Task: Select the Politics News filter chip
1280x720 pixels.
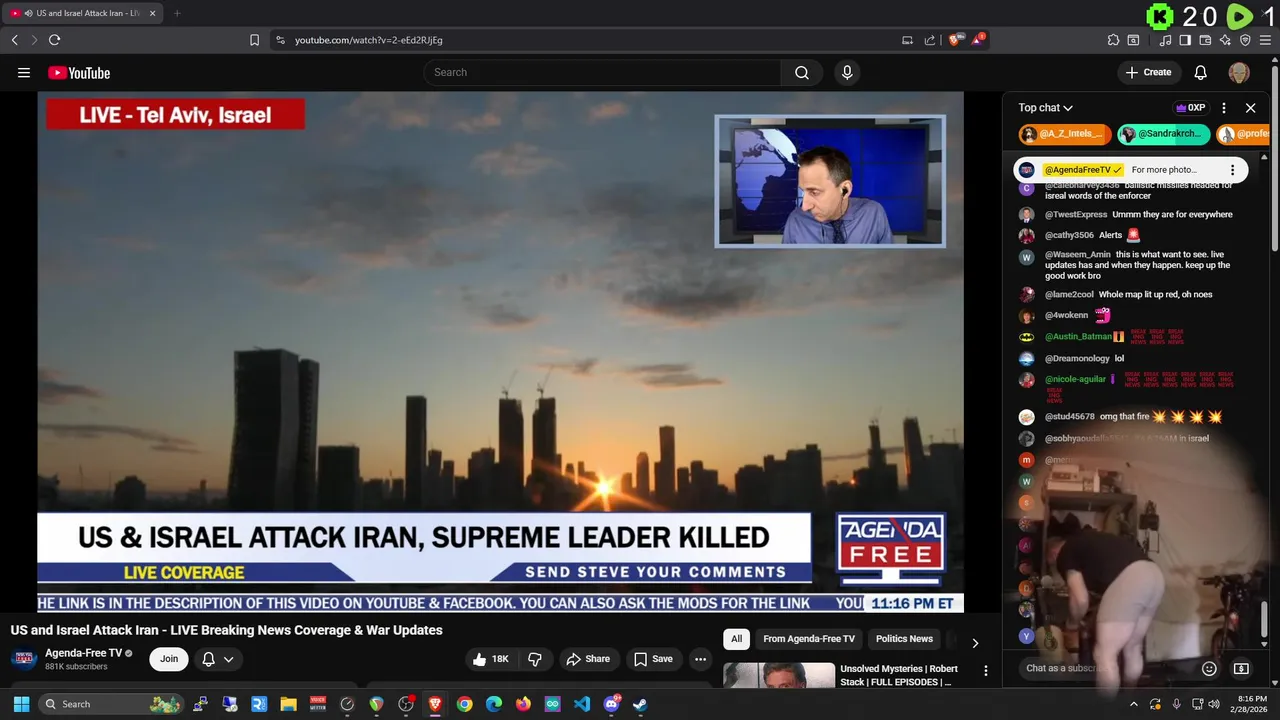Action: [904, 639]
